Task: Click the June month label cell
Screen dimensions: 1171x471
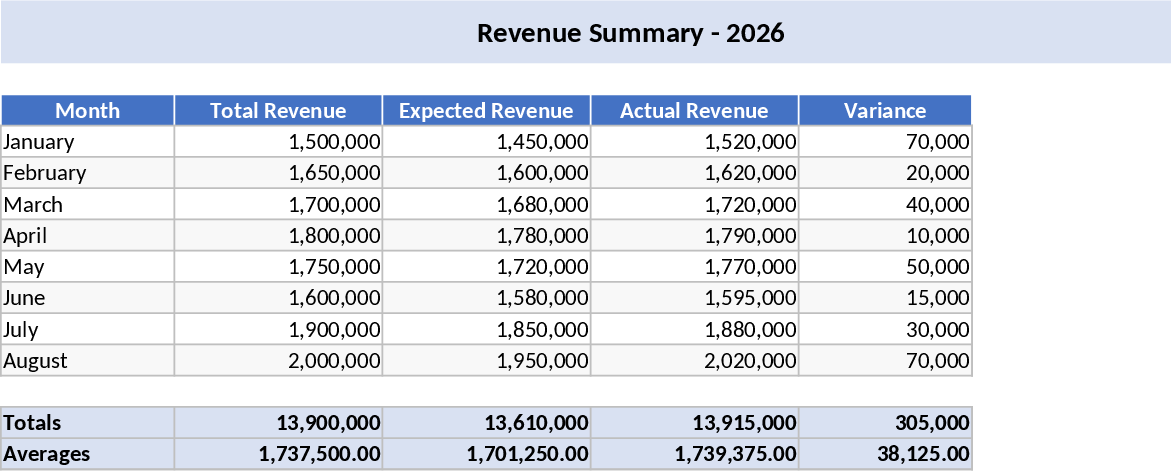Action: point(88,298)
